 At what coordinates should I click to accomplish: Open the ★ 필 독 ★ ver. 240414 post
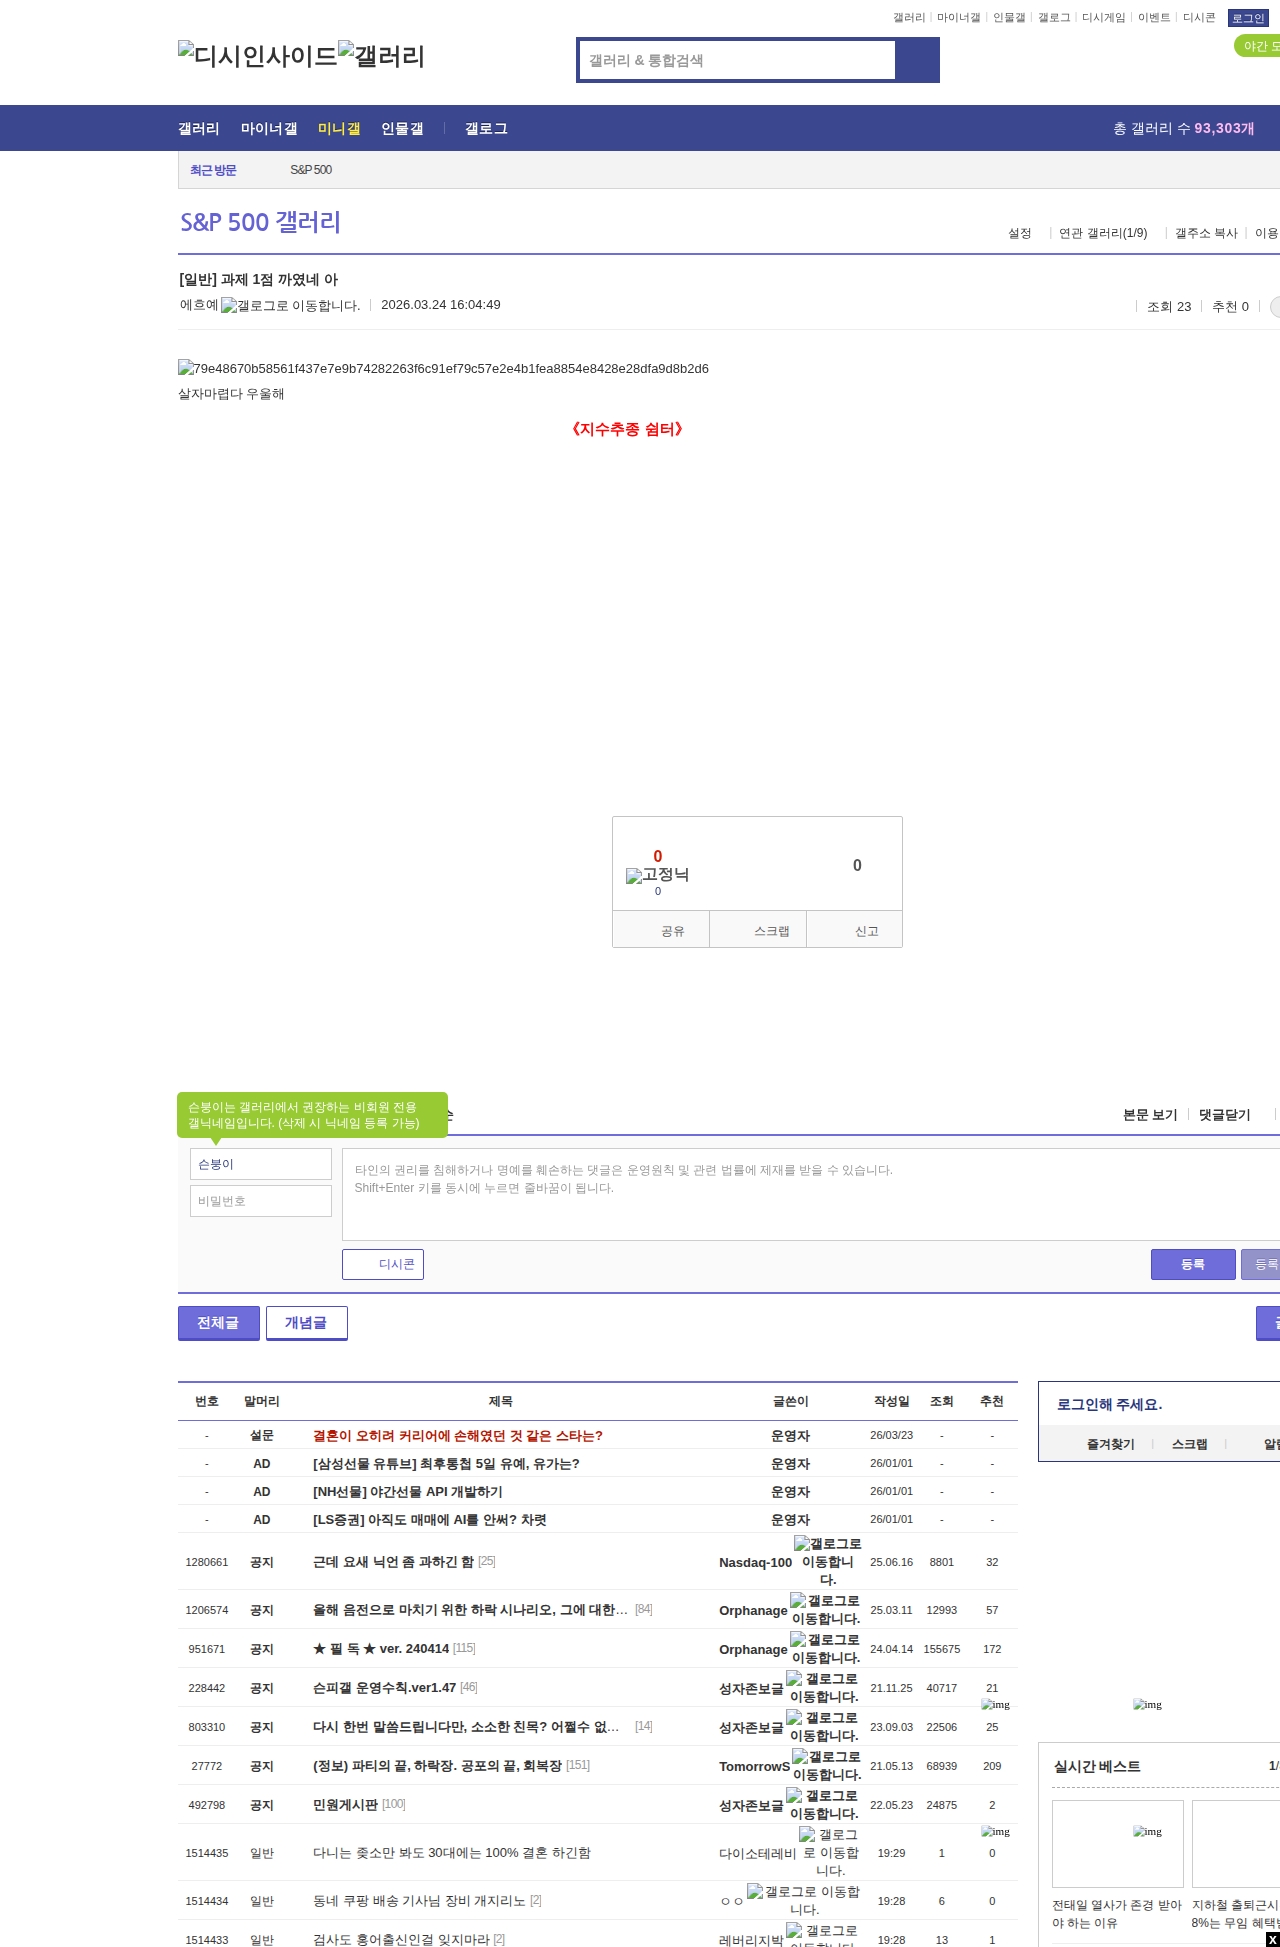click(x=381, y=1649)
